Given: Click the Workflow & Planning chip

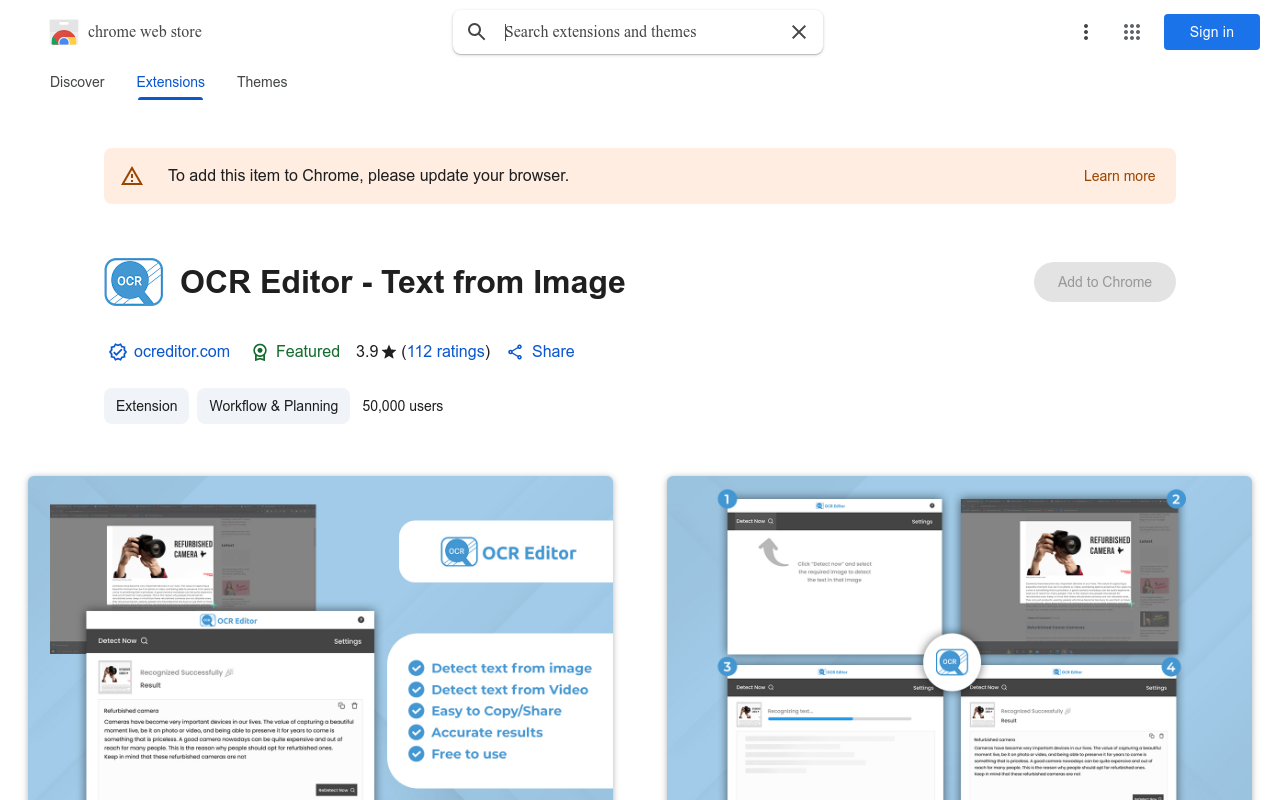Looking at the screenshot, I should point(274,406).
